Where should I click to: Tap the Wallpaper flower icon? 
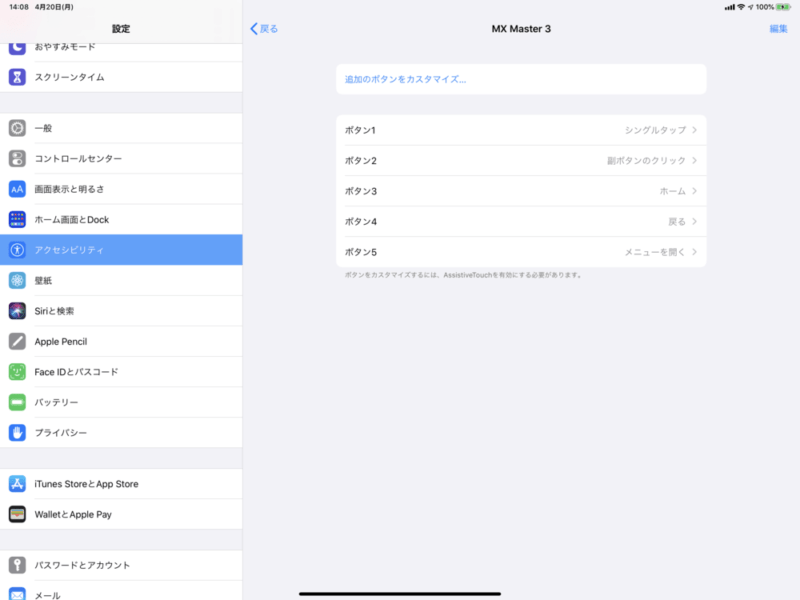[x=17, y=281]
